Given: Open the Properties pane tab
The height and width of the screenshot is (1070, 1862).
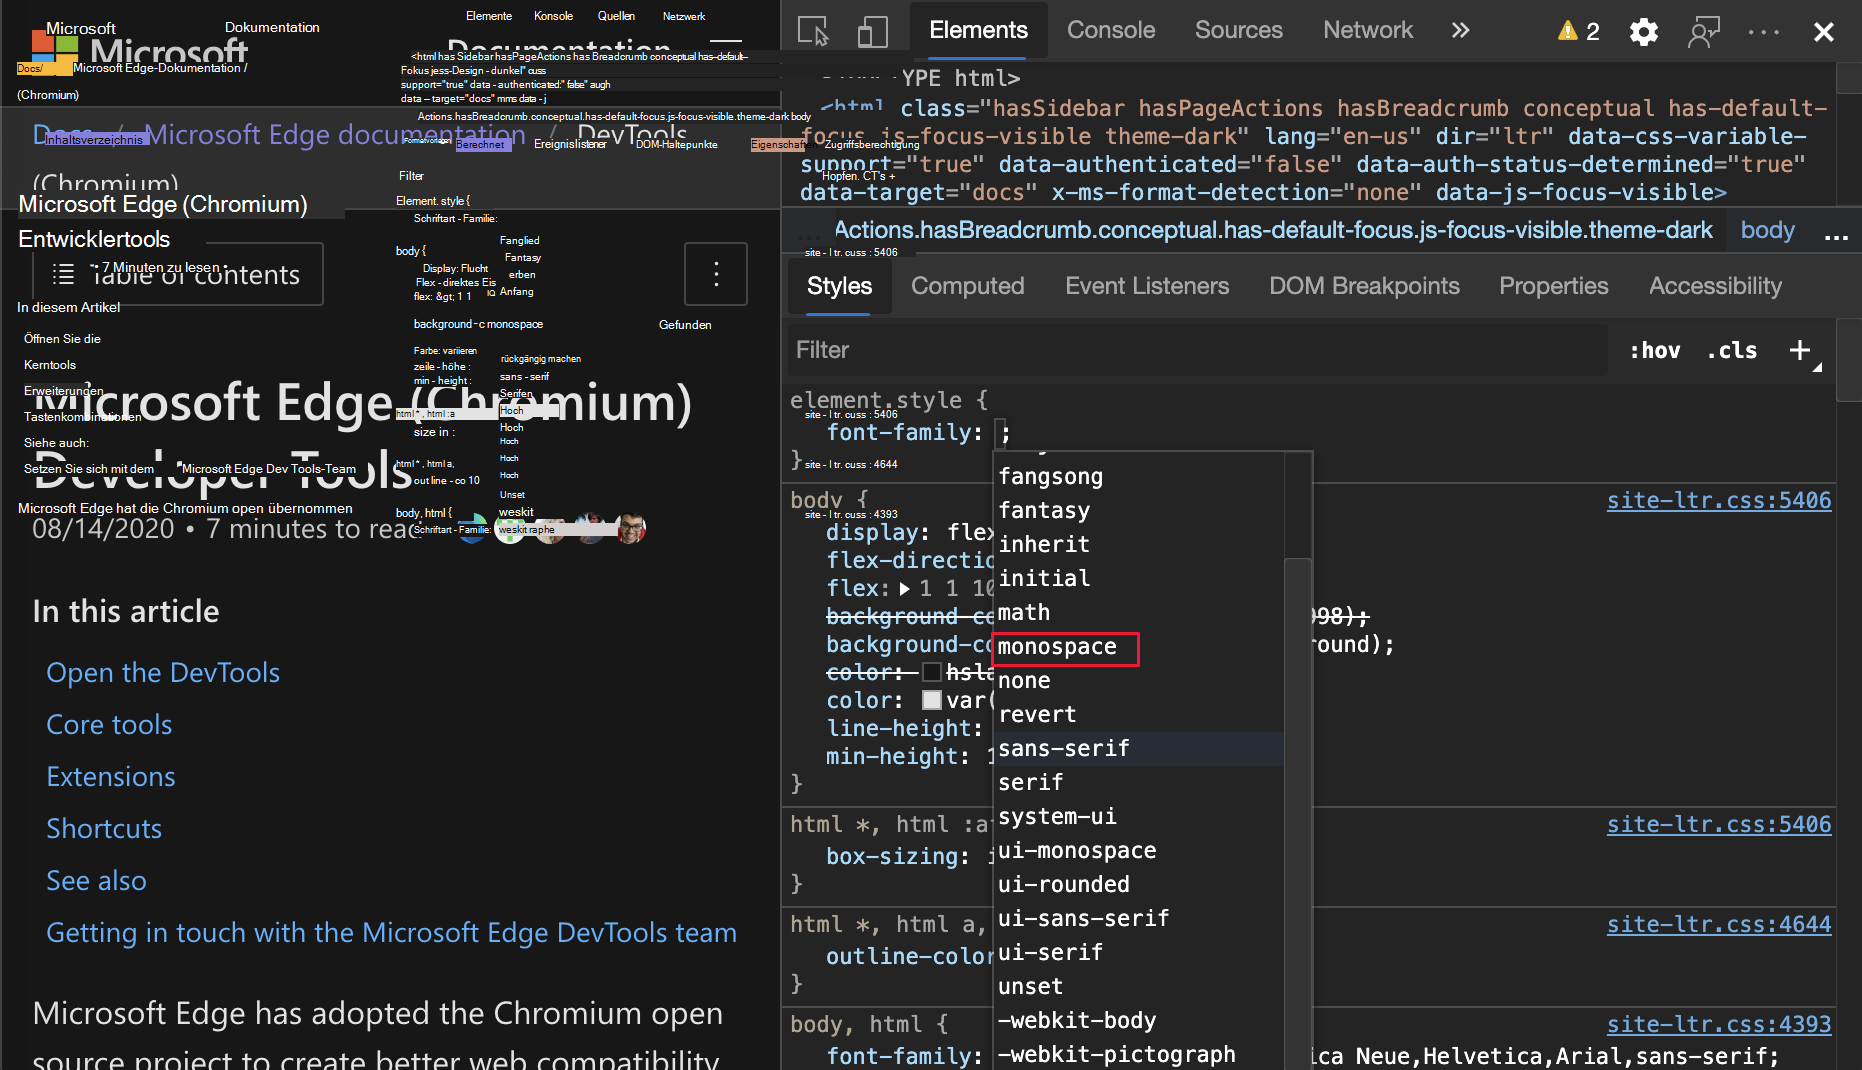Looking at the screenshot, I should [x=1553, y=286].
